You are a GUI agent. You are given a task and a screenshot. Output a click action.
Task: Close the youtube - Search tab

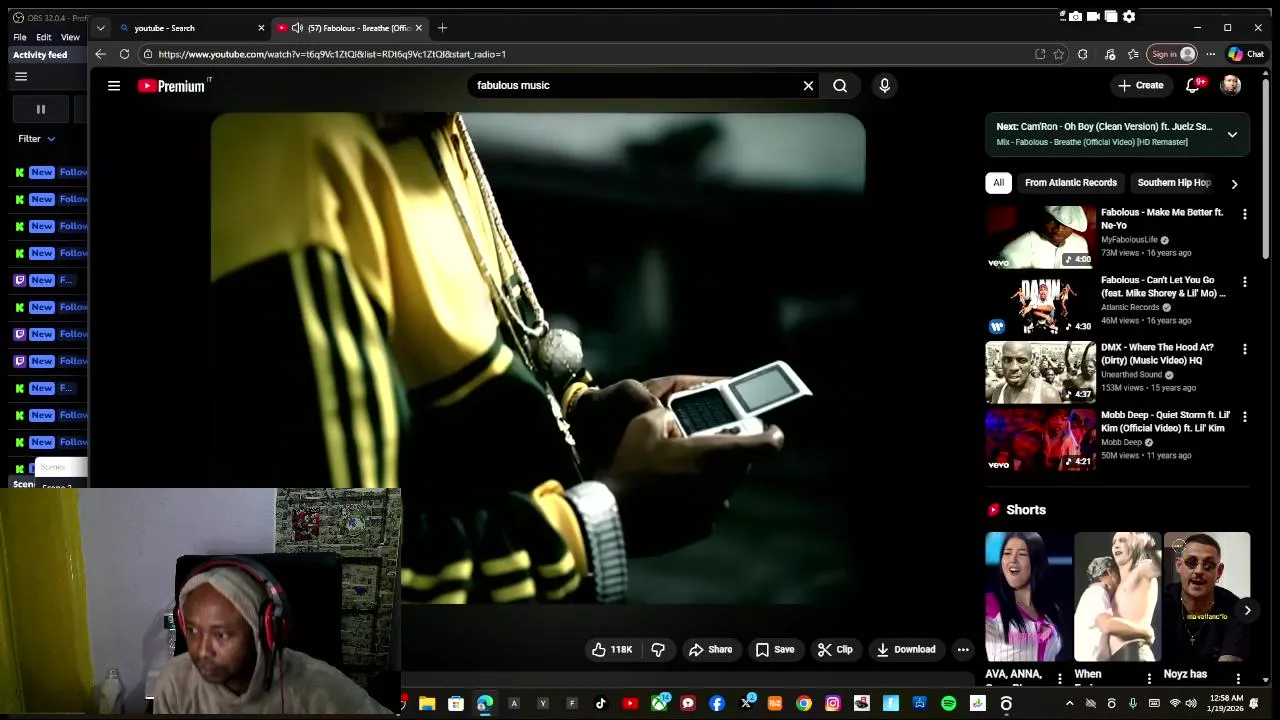[261, 28]
